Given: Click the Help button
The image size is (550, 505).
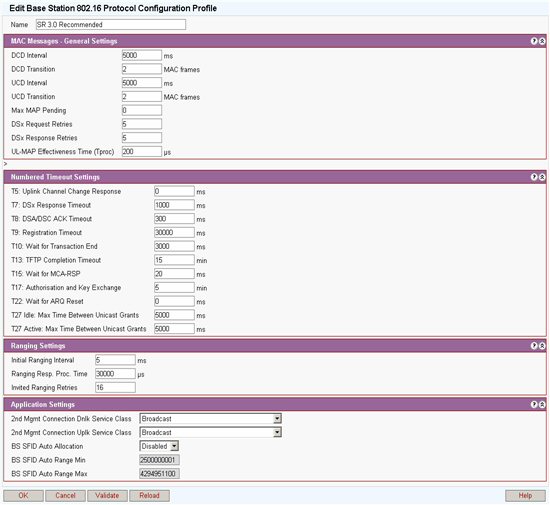Looking at the screenshot, I should 525,496.
